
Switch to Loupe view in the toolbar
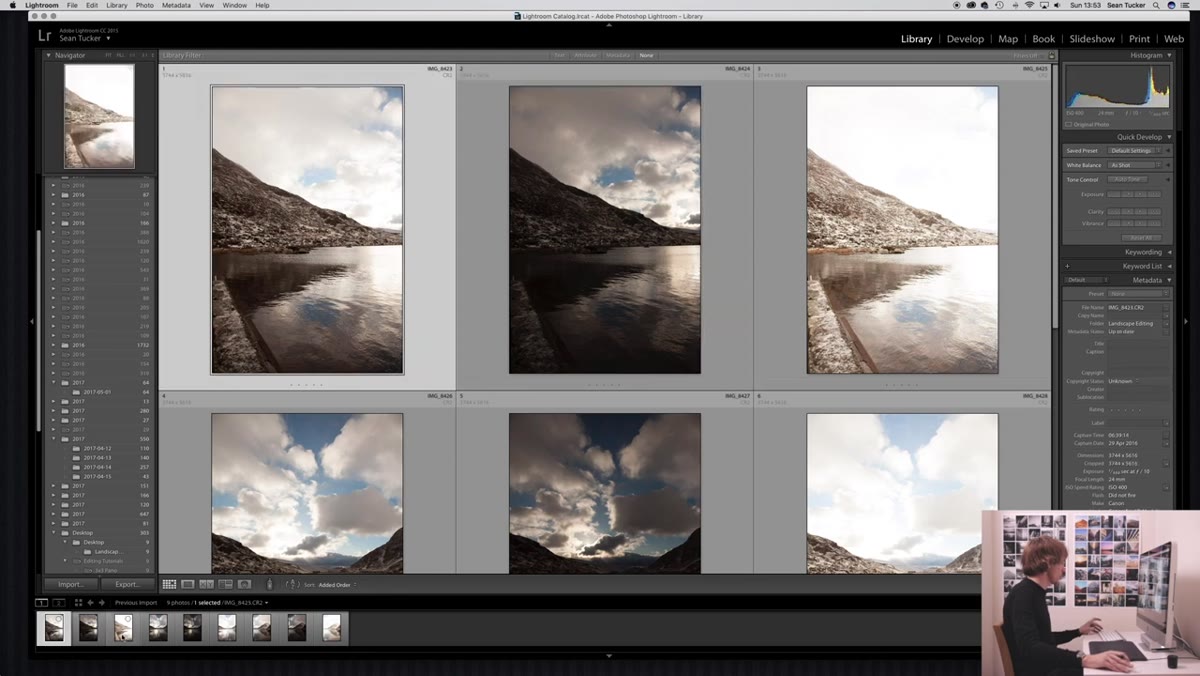tap(188, 584)
